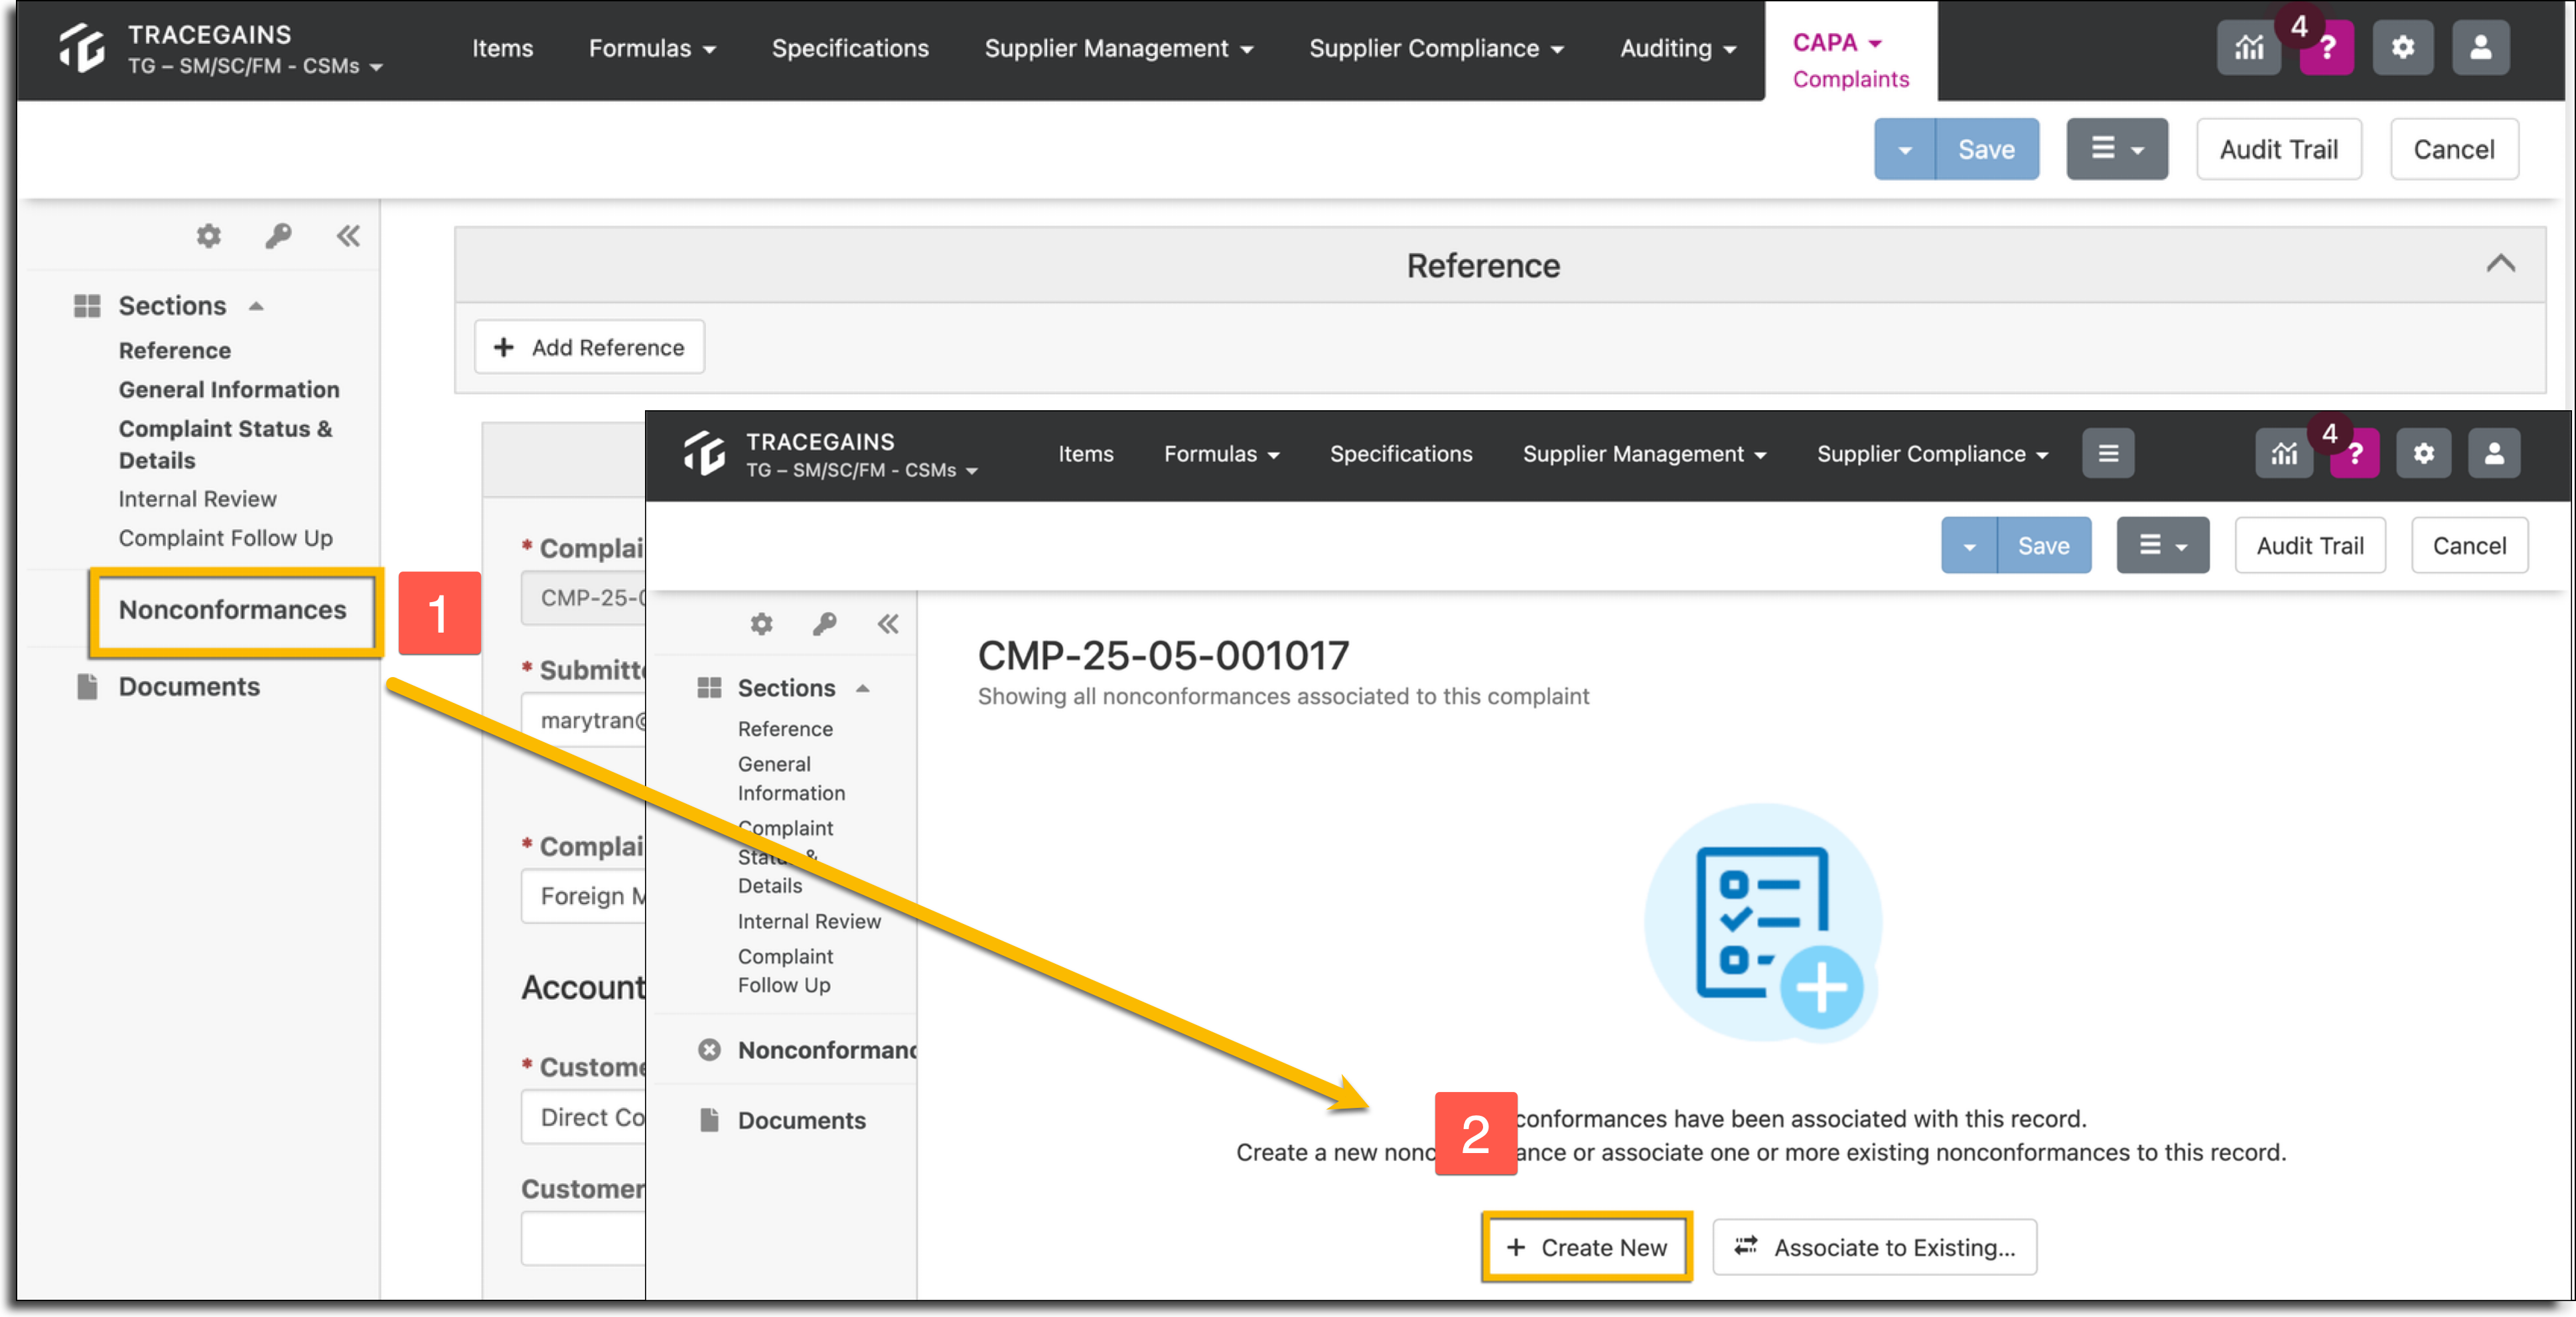Click the Nonconformances circle-x icon in the front sidebar
2576x1317 pixels.
click(x=709, y=1050)
